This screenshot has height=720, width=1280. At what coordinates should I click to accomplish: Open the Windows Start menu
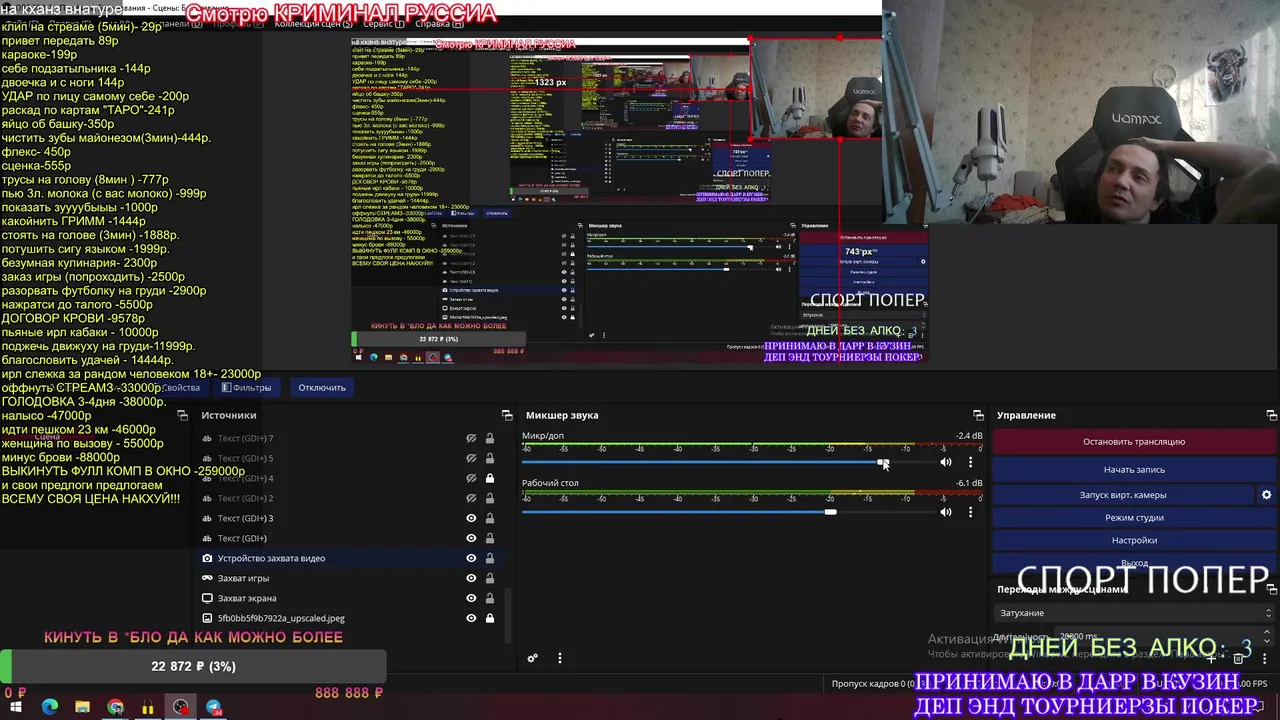coord(16,707)
